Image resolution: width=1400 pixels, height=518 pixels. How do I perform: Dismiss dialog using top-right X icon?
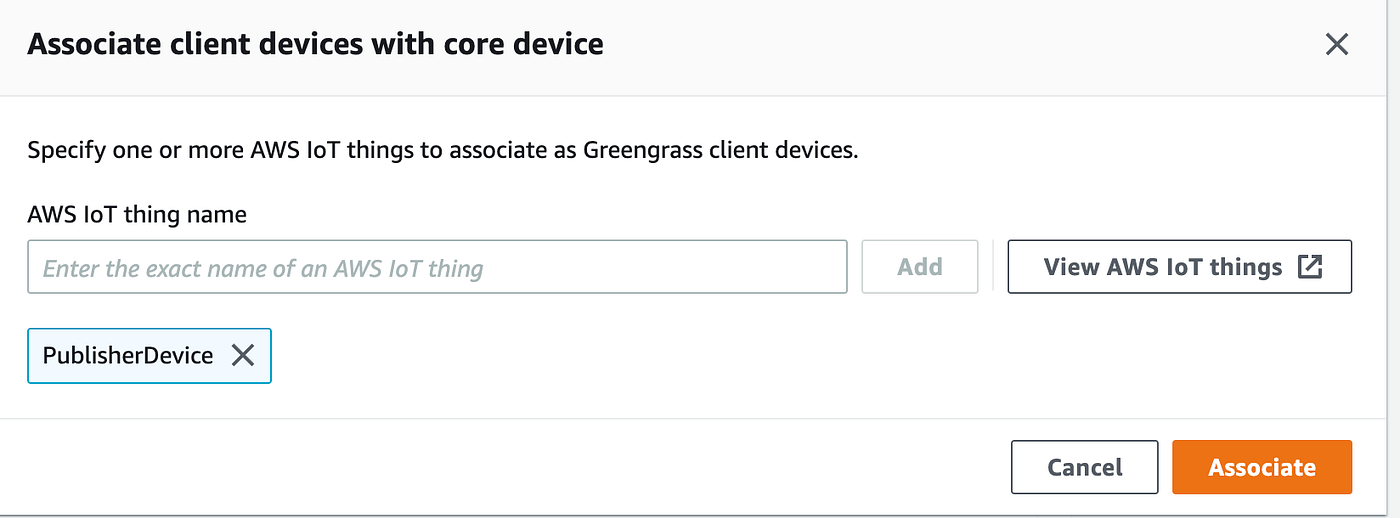point(1336,44)
